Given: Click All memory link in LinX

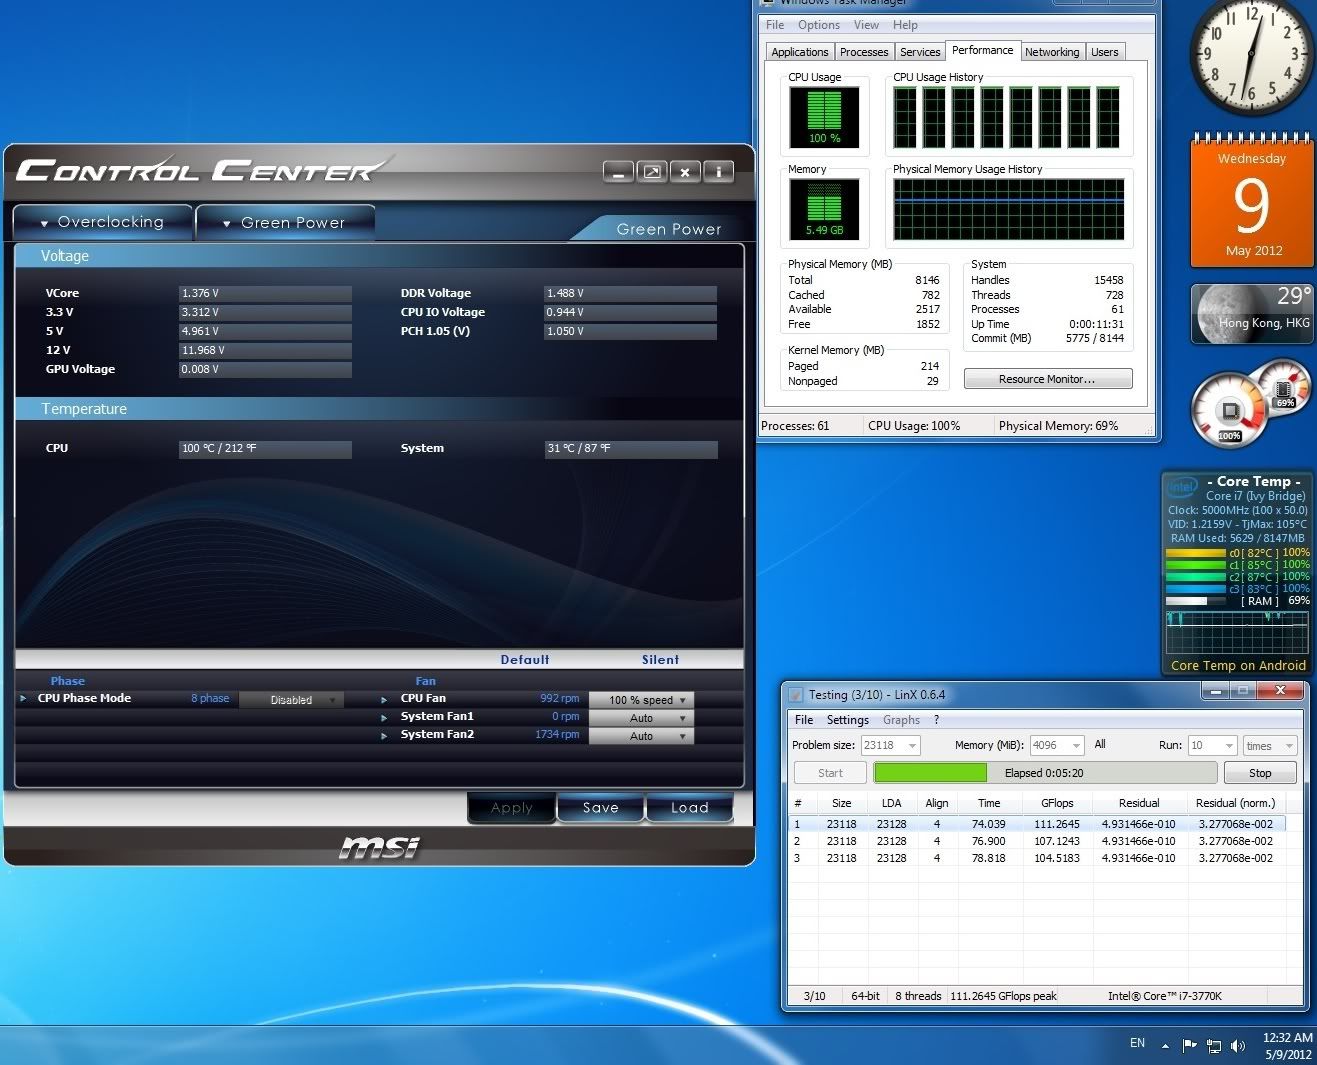Looking at the screenshot, I should coord(1100,745).
